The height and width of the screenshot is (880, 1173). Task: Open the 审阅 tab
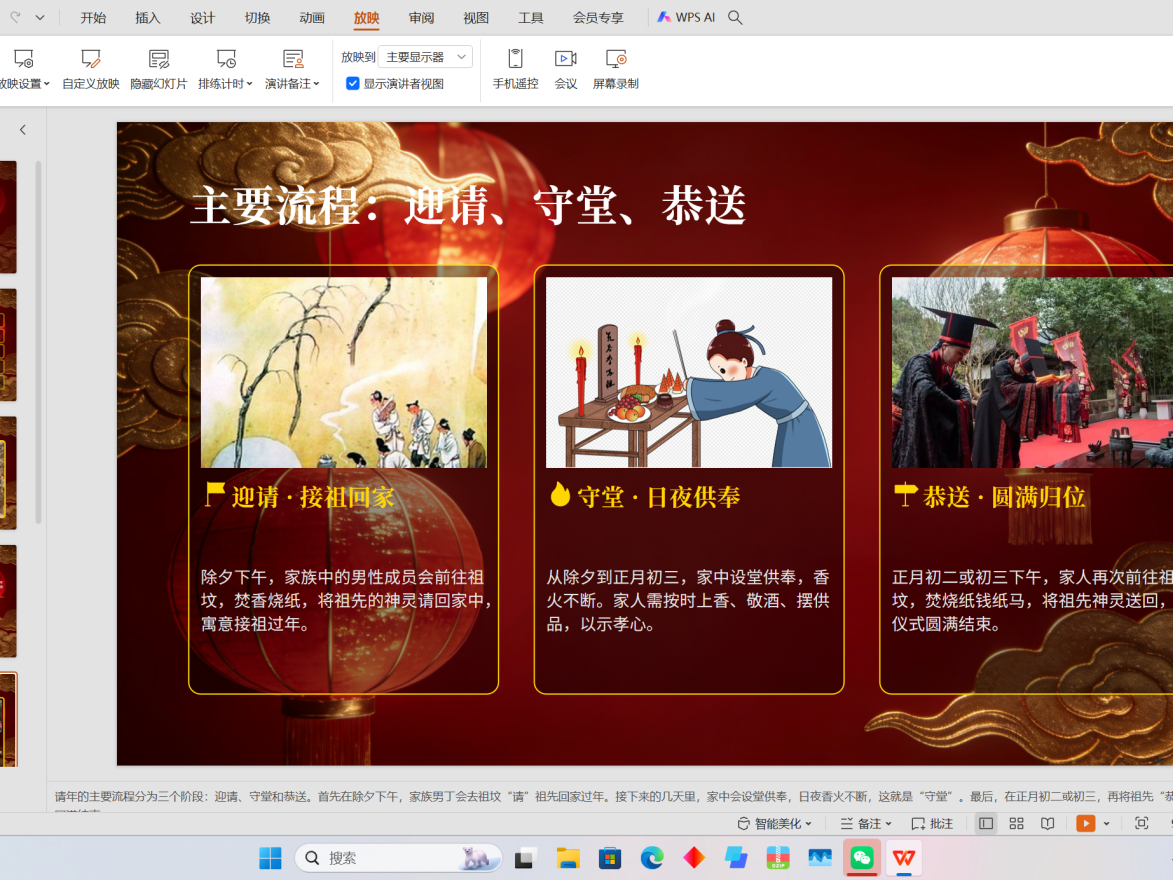(421, 18)
